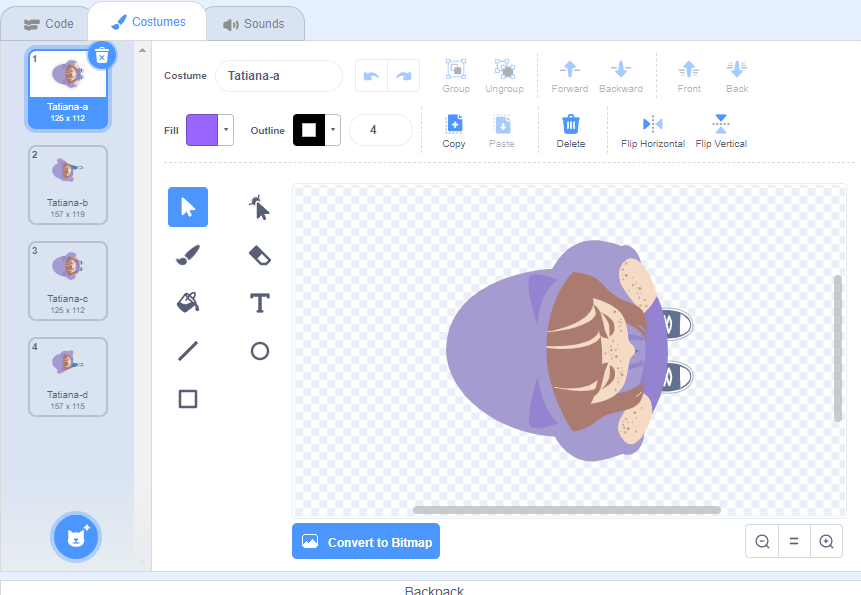Screen dimensions: 861x595
Task: Click the black Outline color swatch
Action: pos(309,130)
